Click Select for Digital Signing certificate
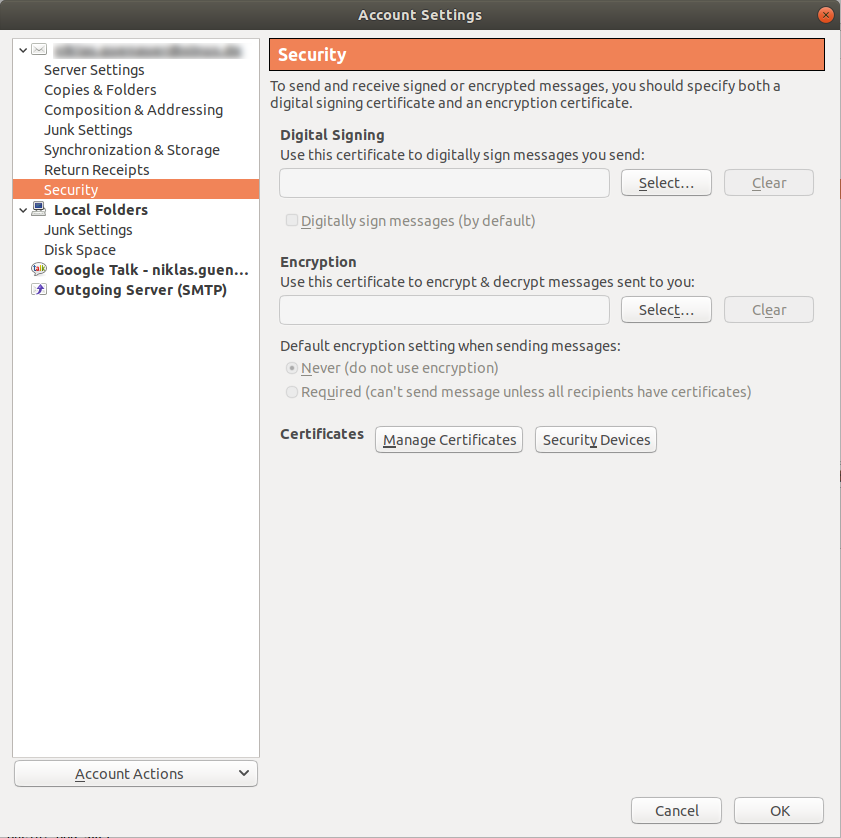Viewport: 841px width, 838px height. click(666, 183)
